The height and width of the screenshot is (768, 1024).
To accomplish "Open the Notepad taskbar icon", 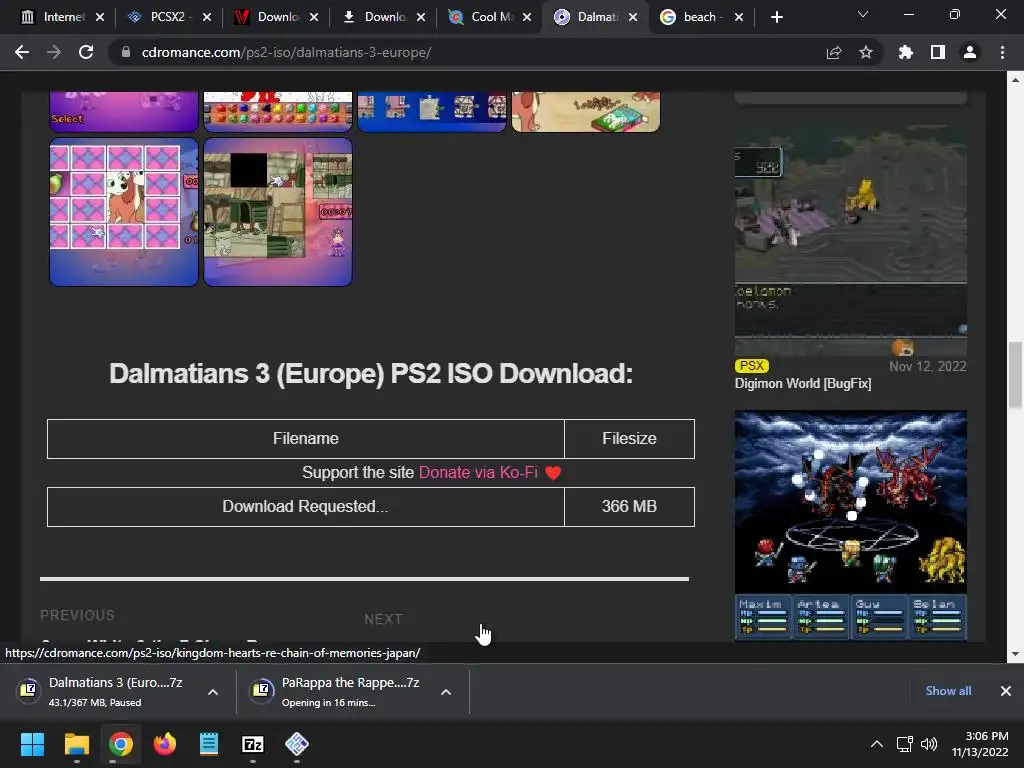I will pyautogui.click(x=209, y=744).
